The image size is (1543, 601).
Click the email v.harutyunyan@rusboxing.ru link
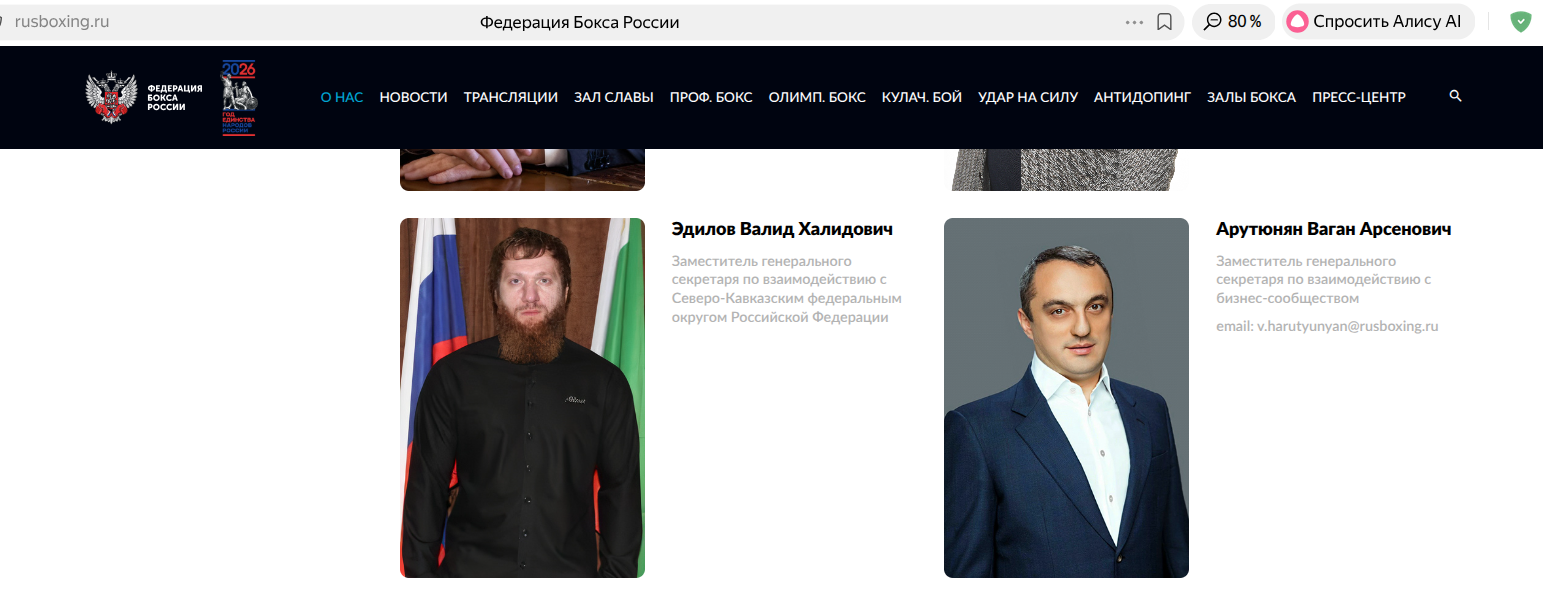[1327, 326]
